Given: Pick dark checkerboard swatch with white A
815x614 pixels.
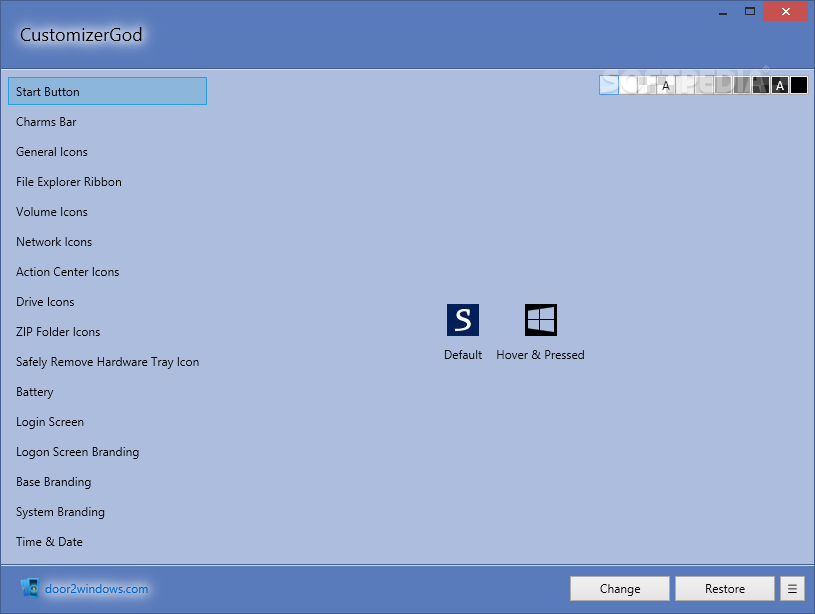Looking at the screenshot, I should [780, 85].
